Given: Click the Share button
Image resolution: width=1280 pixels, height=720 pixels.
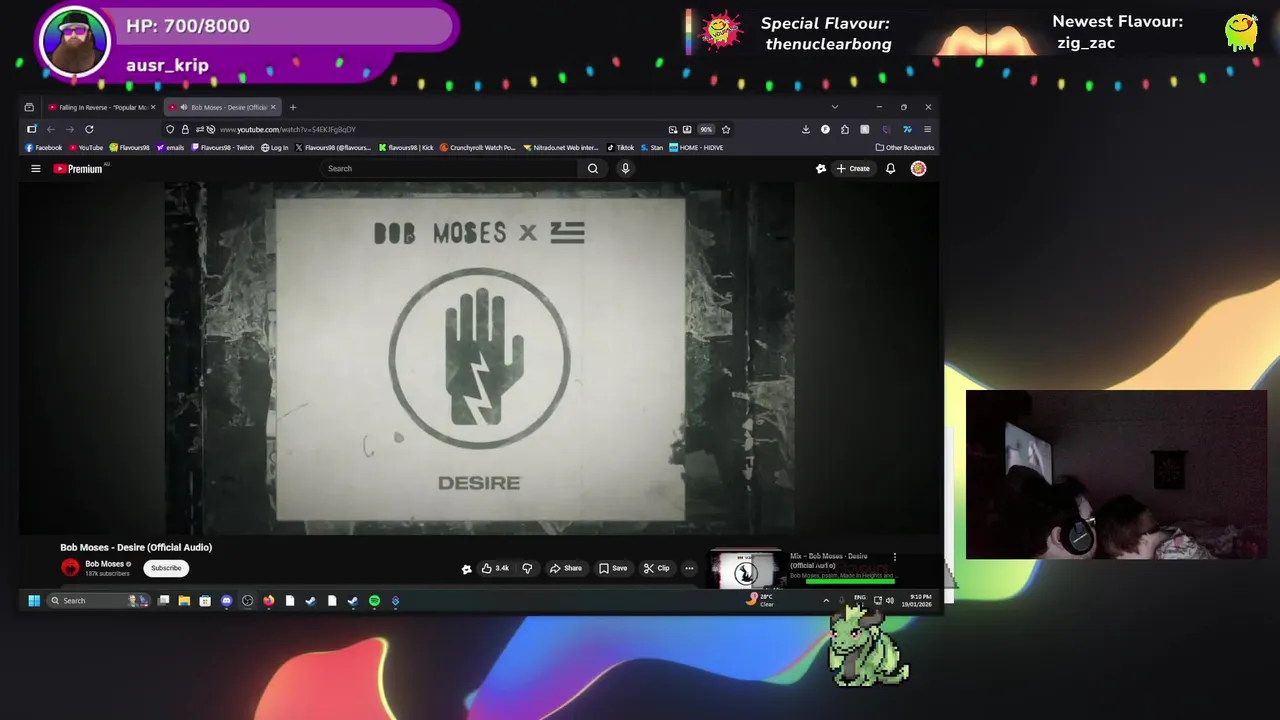Looking at the screenshot, I should 566,568.
